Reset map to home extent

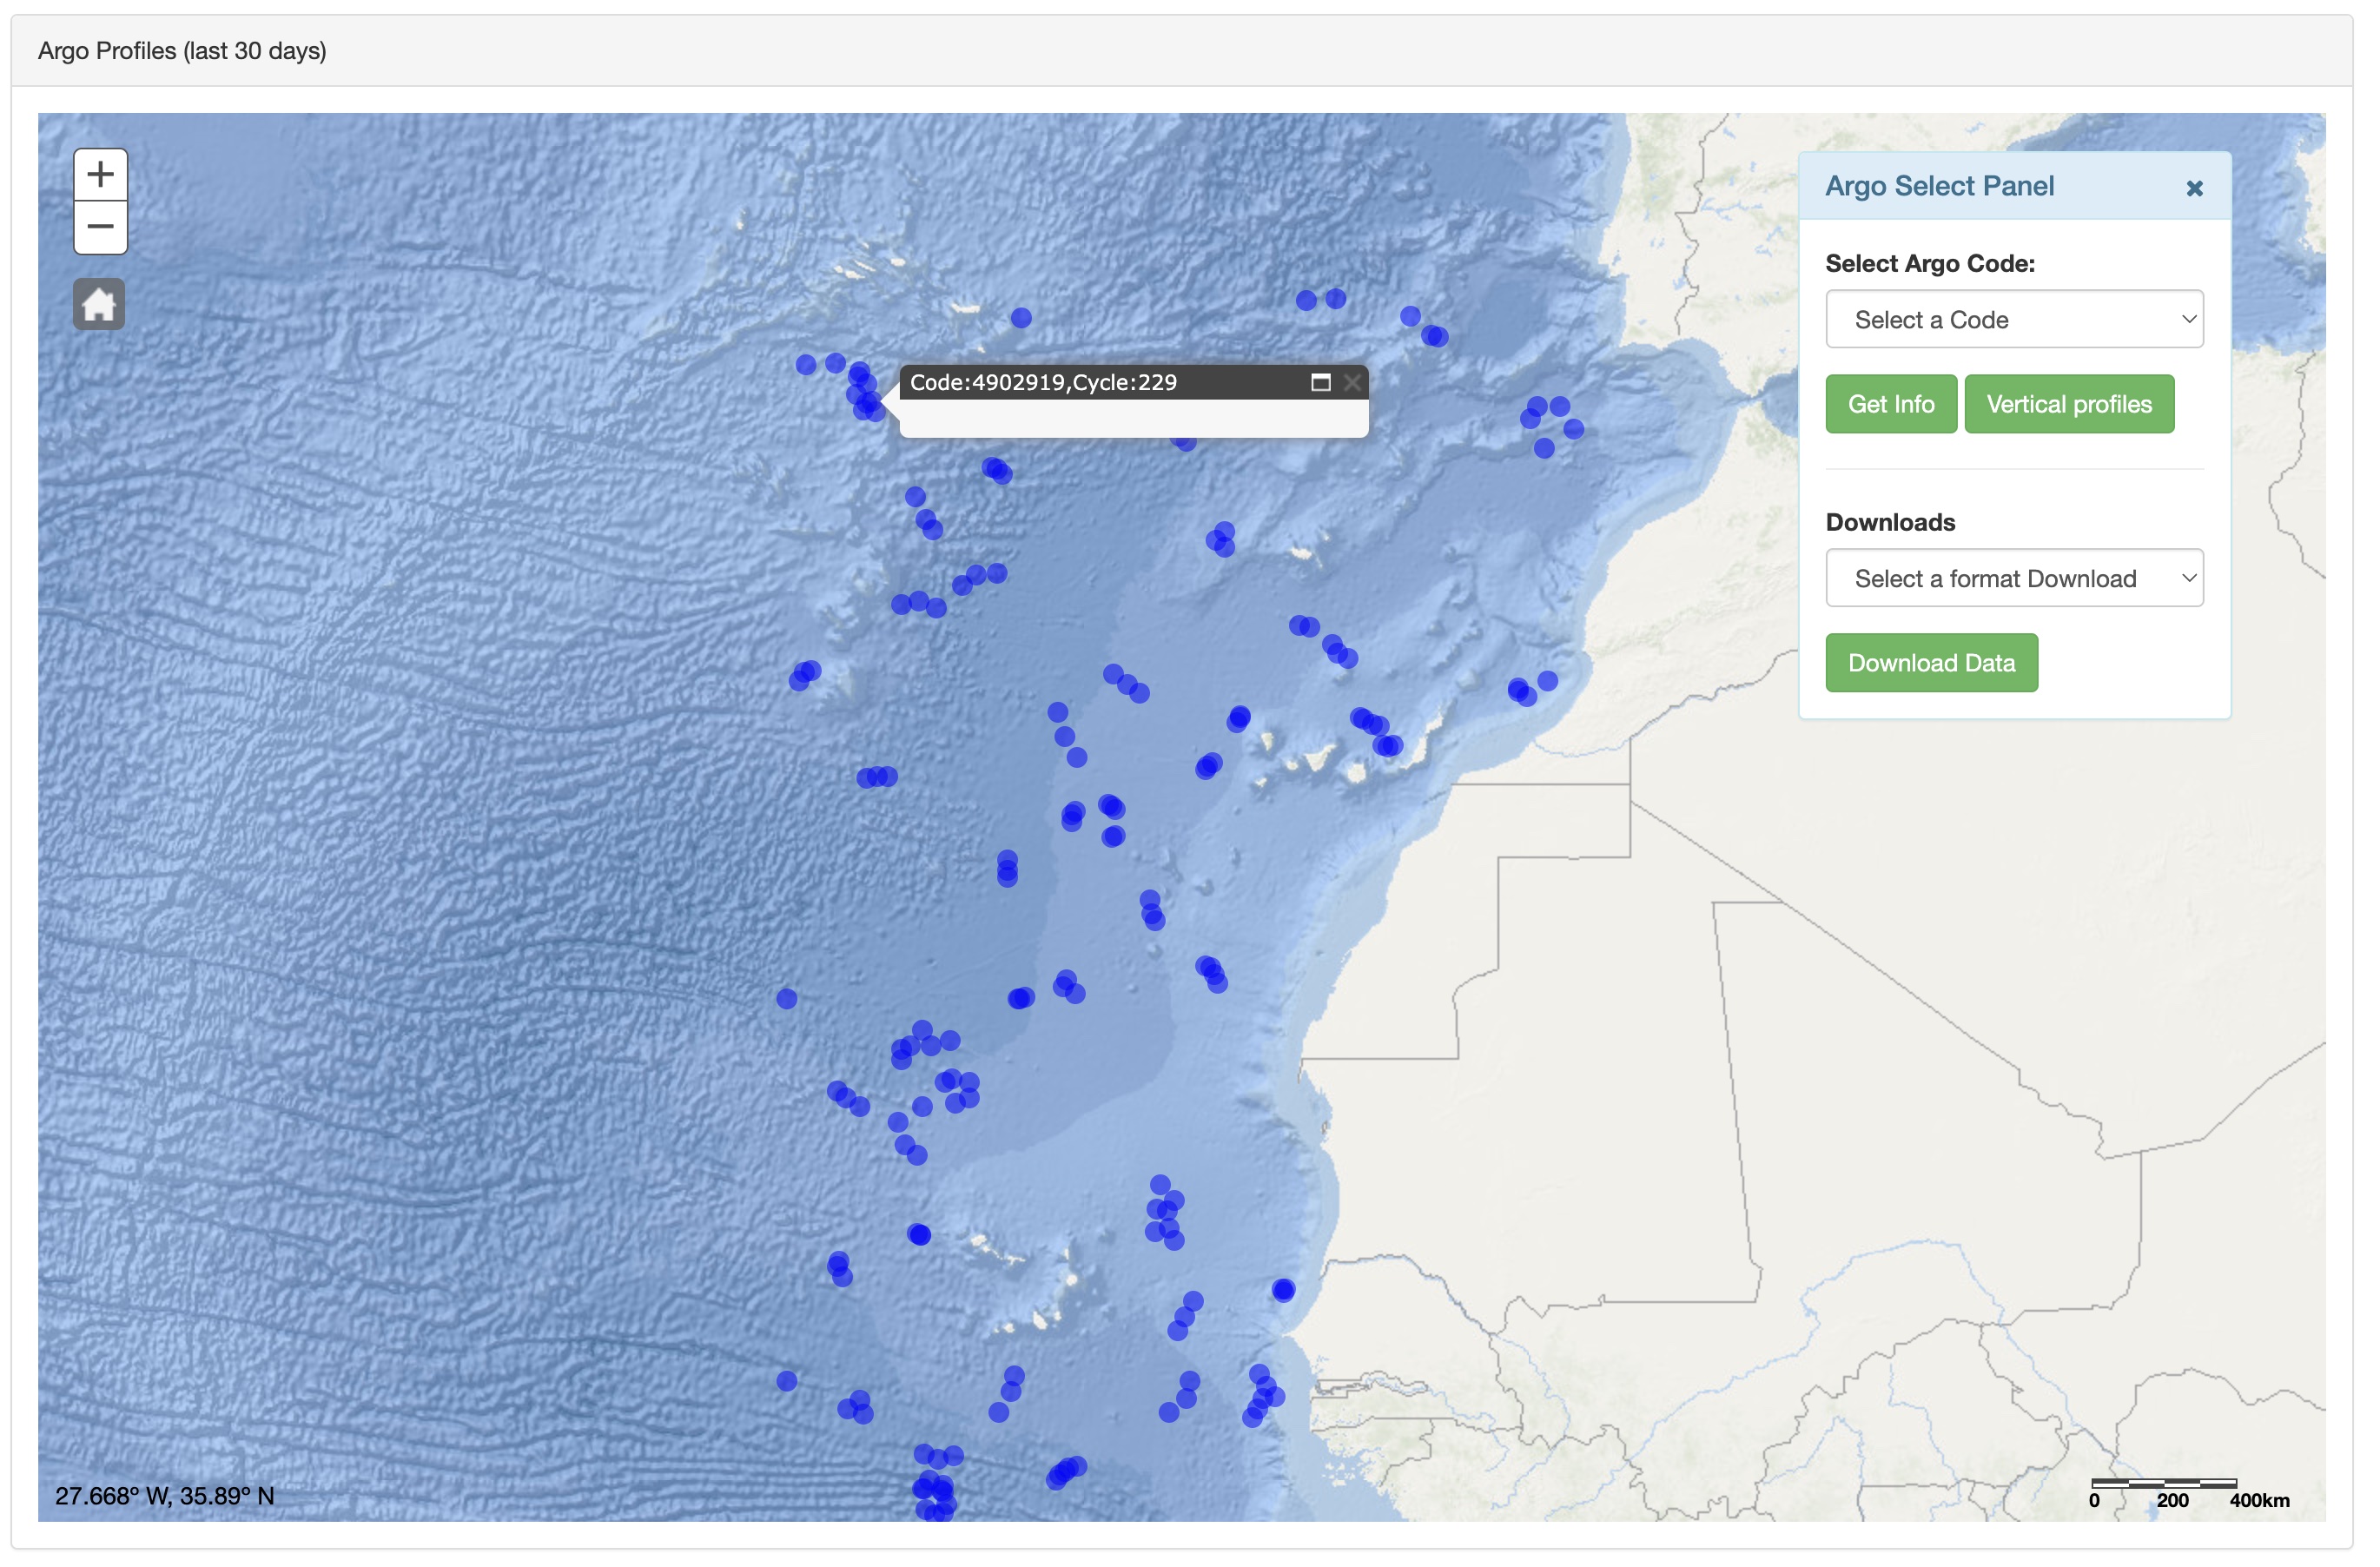tap(99, 305)
